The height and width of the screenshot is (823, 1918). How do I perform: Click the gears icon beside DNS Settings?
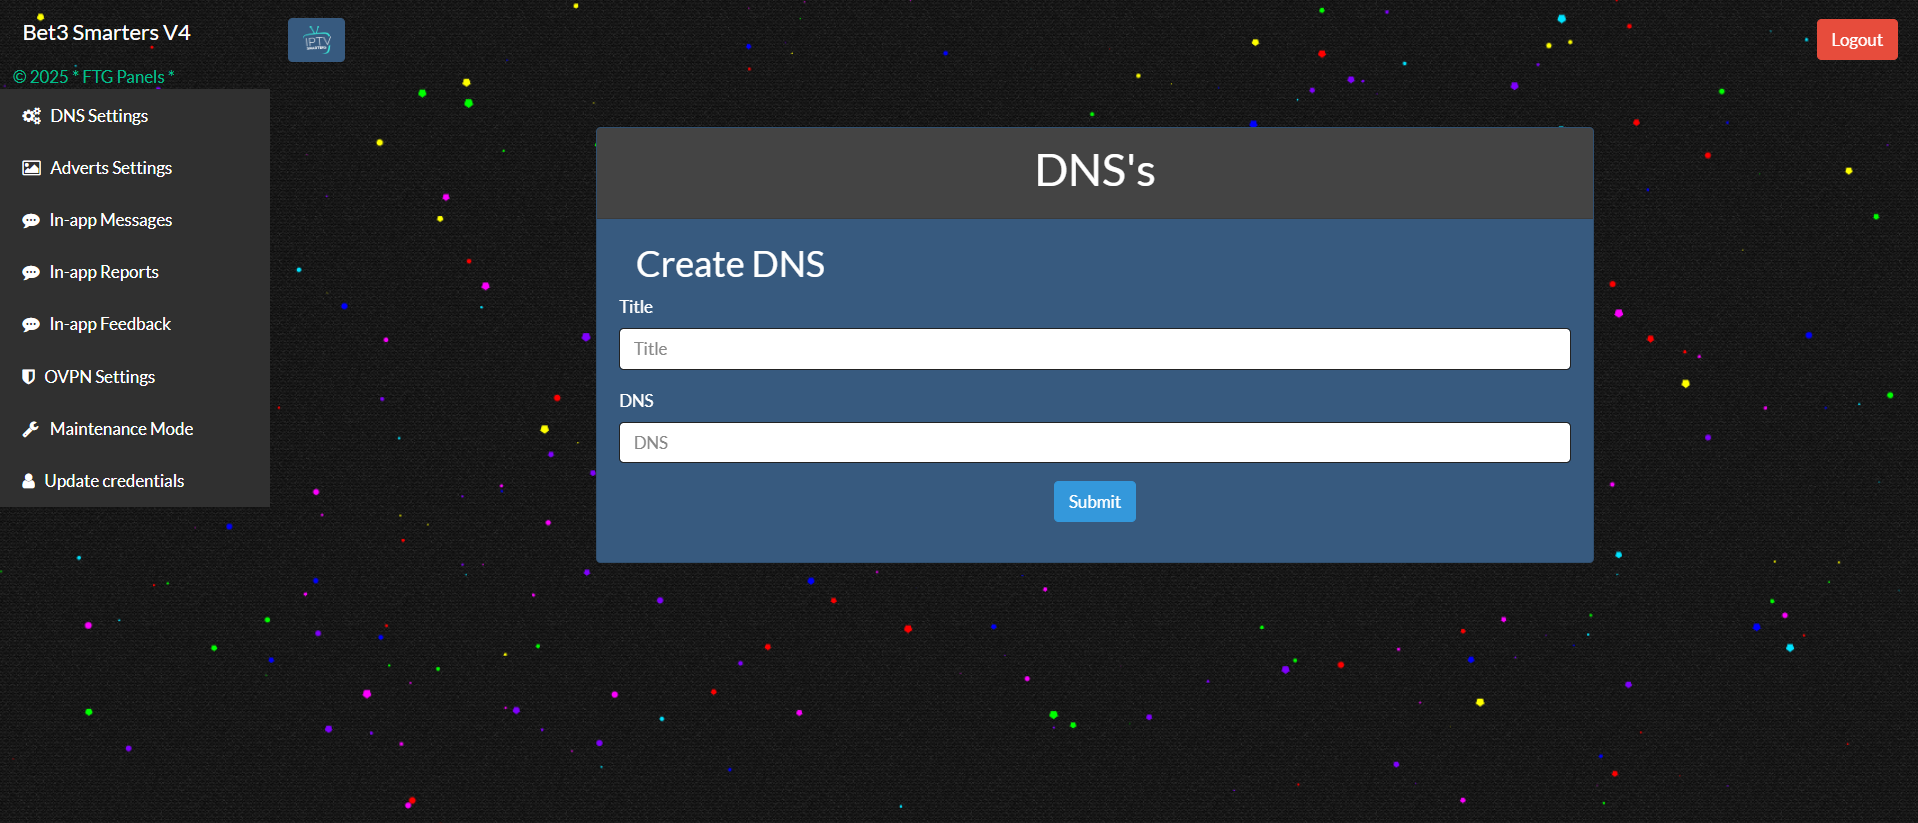(x=31, y=116)
